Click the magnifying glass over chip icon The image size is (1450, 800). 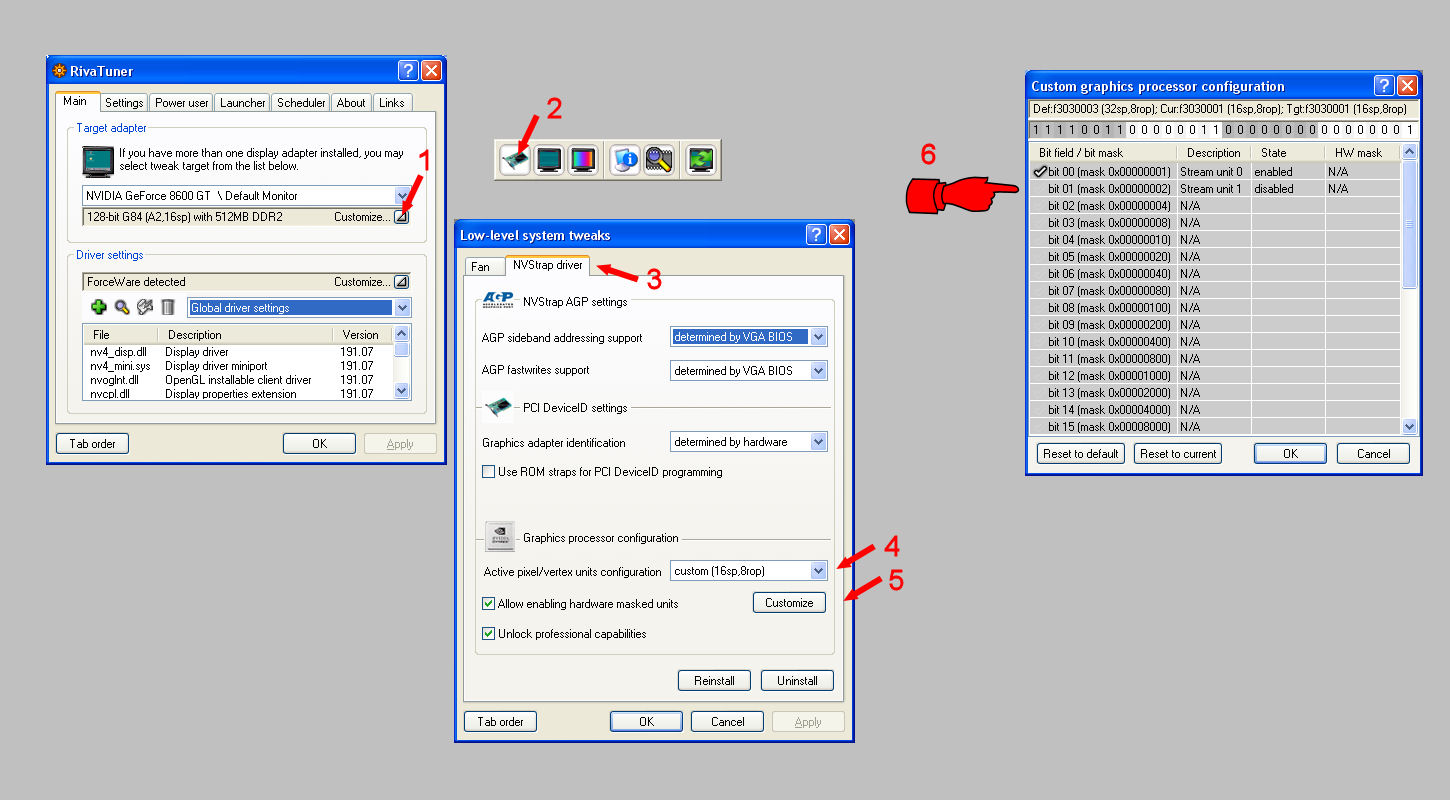pos(658,160)
